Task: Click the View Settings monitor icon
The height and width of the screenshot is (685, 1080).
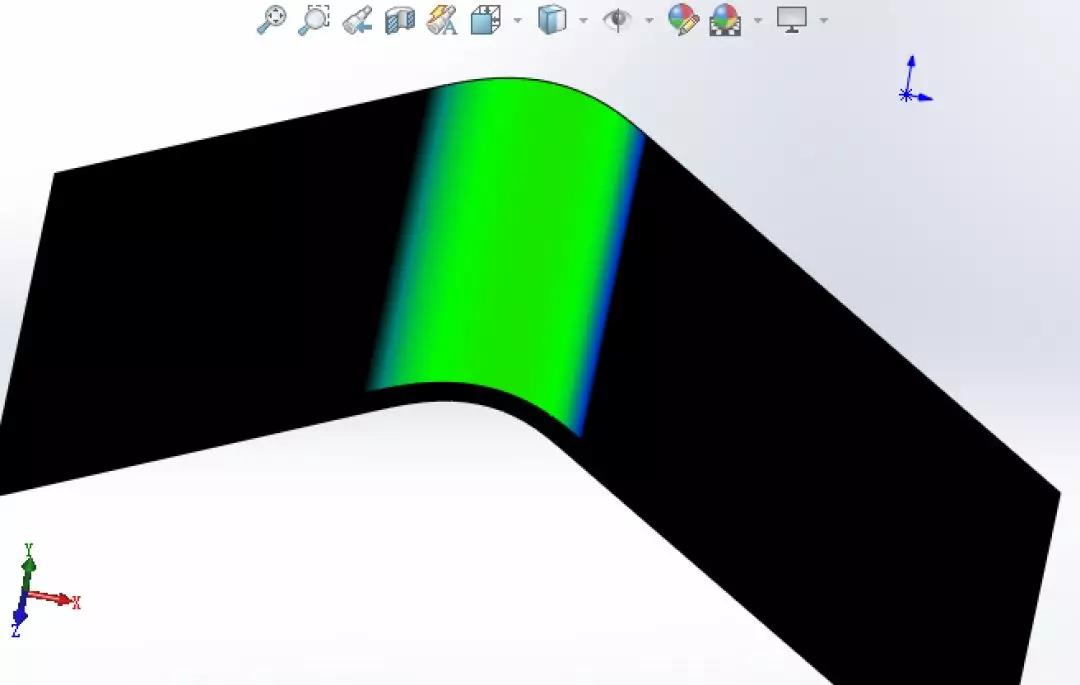Action: click(792, 20)
